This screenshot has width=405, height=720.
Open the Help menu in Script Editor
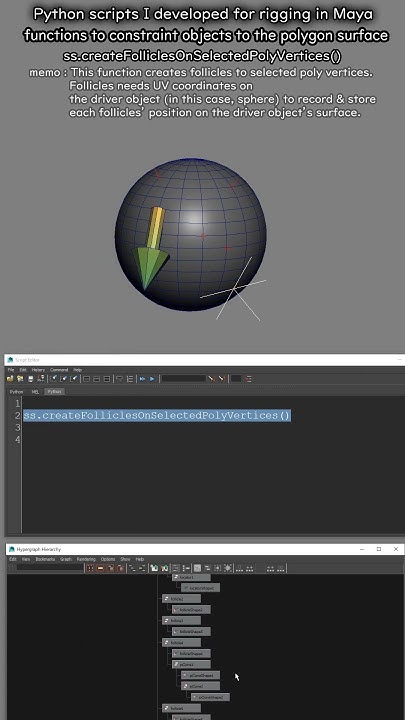(x=78, y=370)
